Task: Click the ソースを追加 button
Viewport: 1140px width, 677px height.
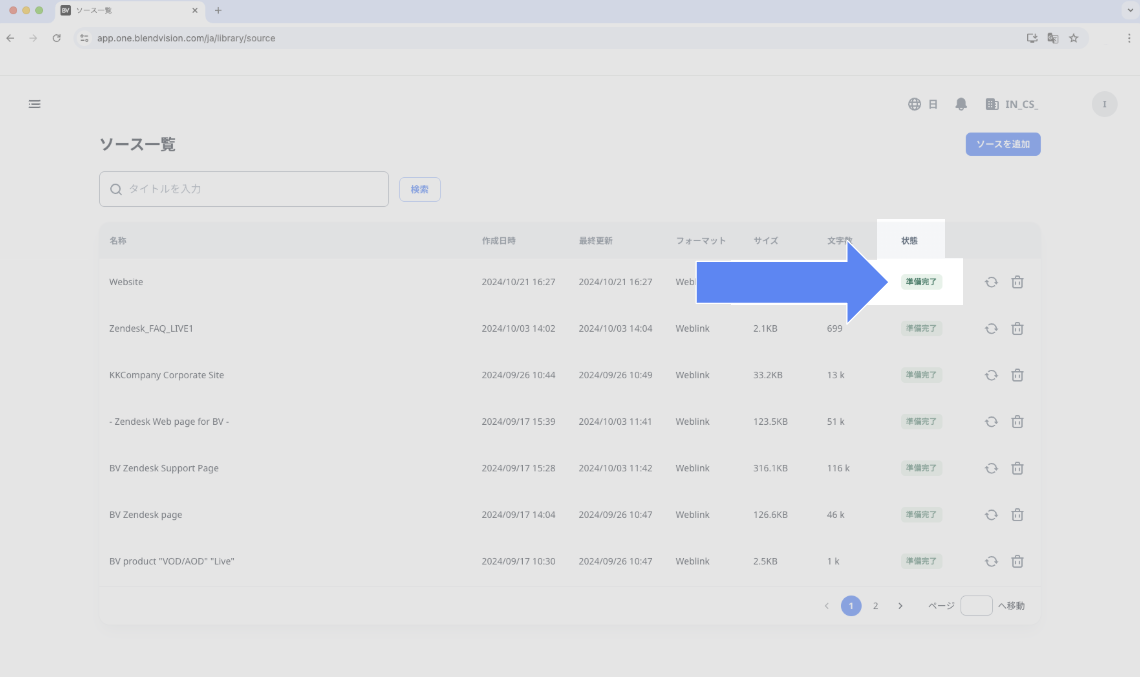Action: [1003, 144]
